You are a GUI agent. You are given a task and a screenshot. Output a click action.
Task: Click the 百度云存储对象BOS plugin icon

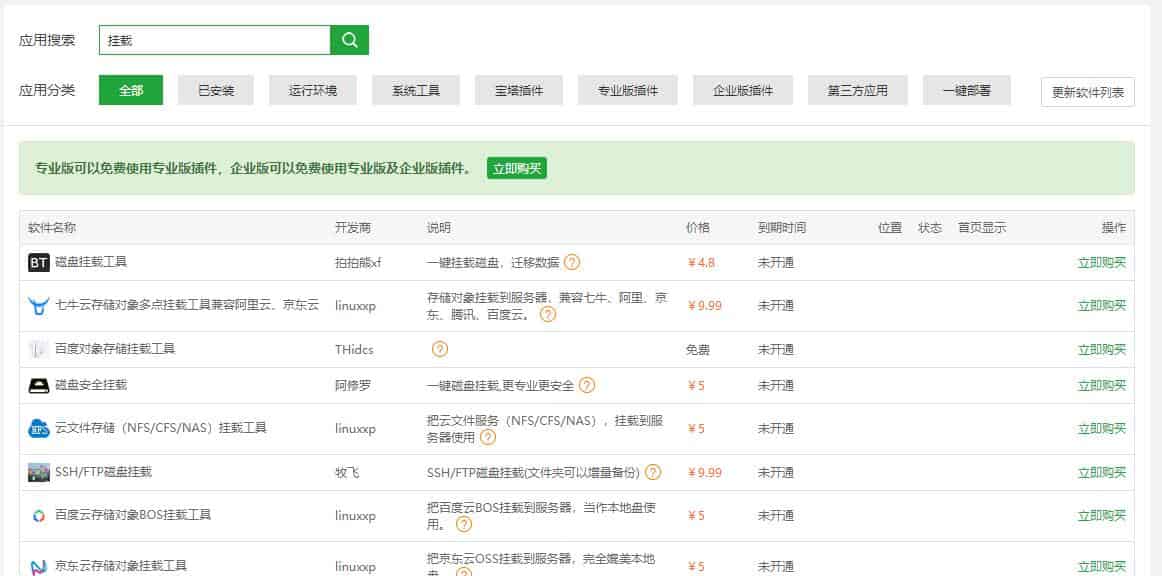[39, 516]
